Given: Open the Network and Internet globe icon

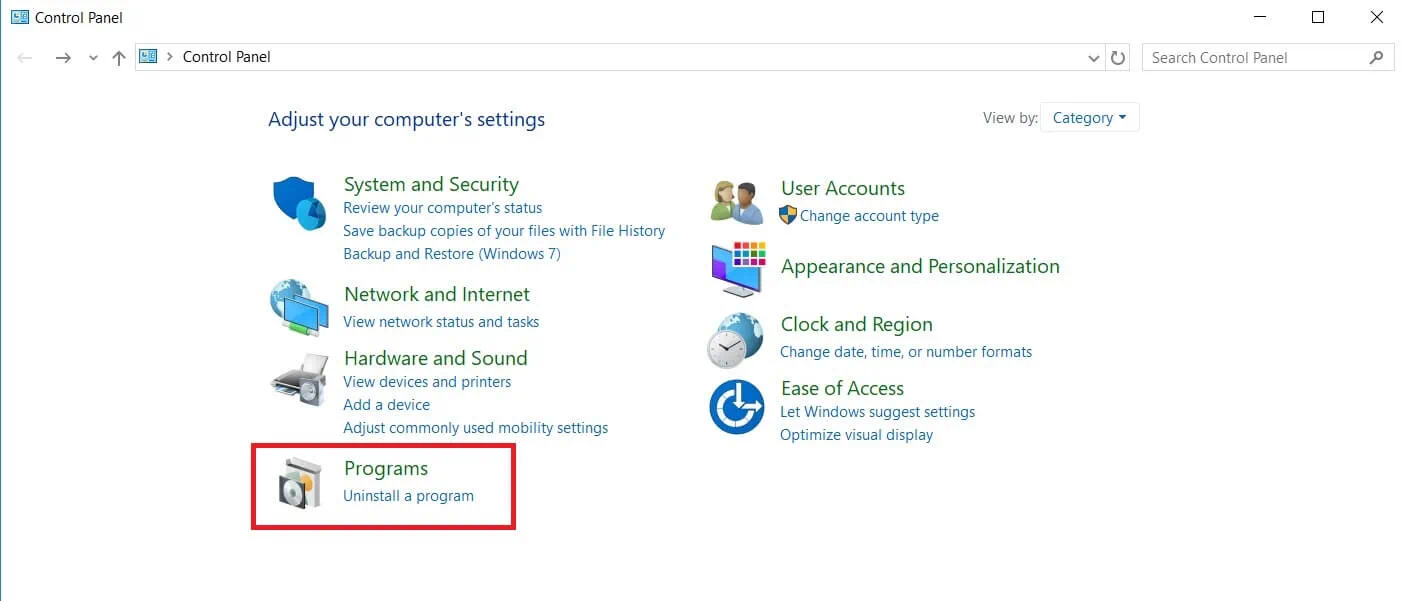Looking at the screenshot, I should (x=299, y=308).
